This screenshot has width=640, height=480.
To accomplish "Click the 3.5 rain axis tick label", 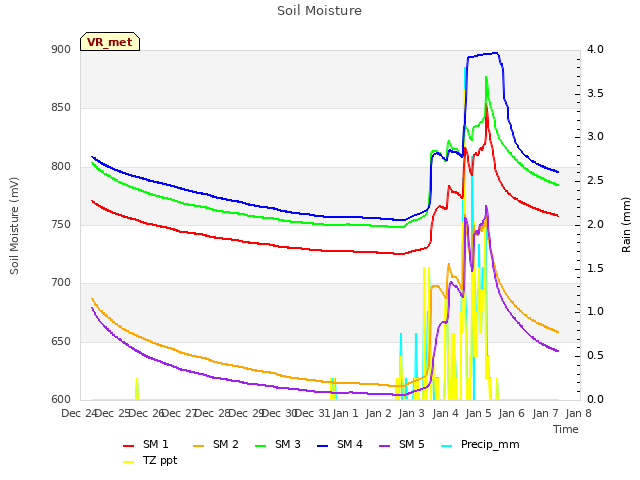I will (595, 93).
